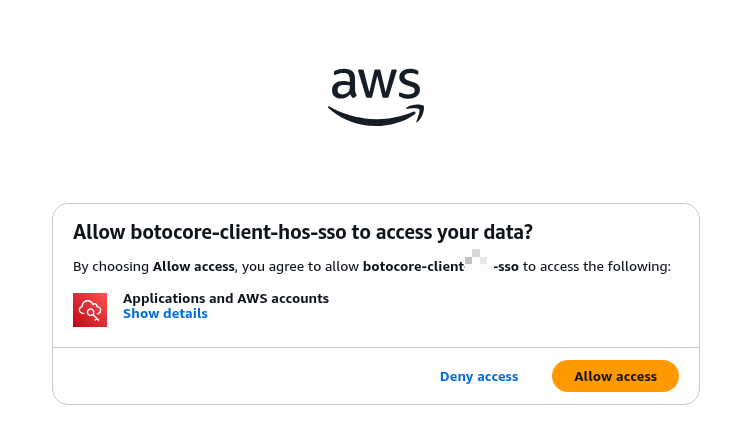This screenshot has width=742, height=423.
Task: Click bold "Allow access" in the description sentence
Action: [193, 267]
